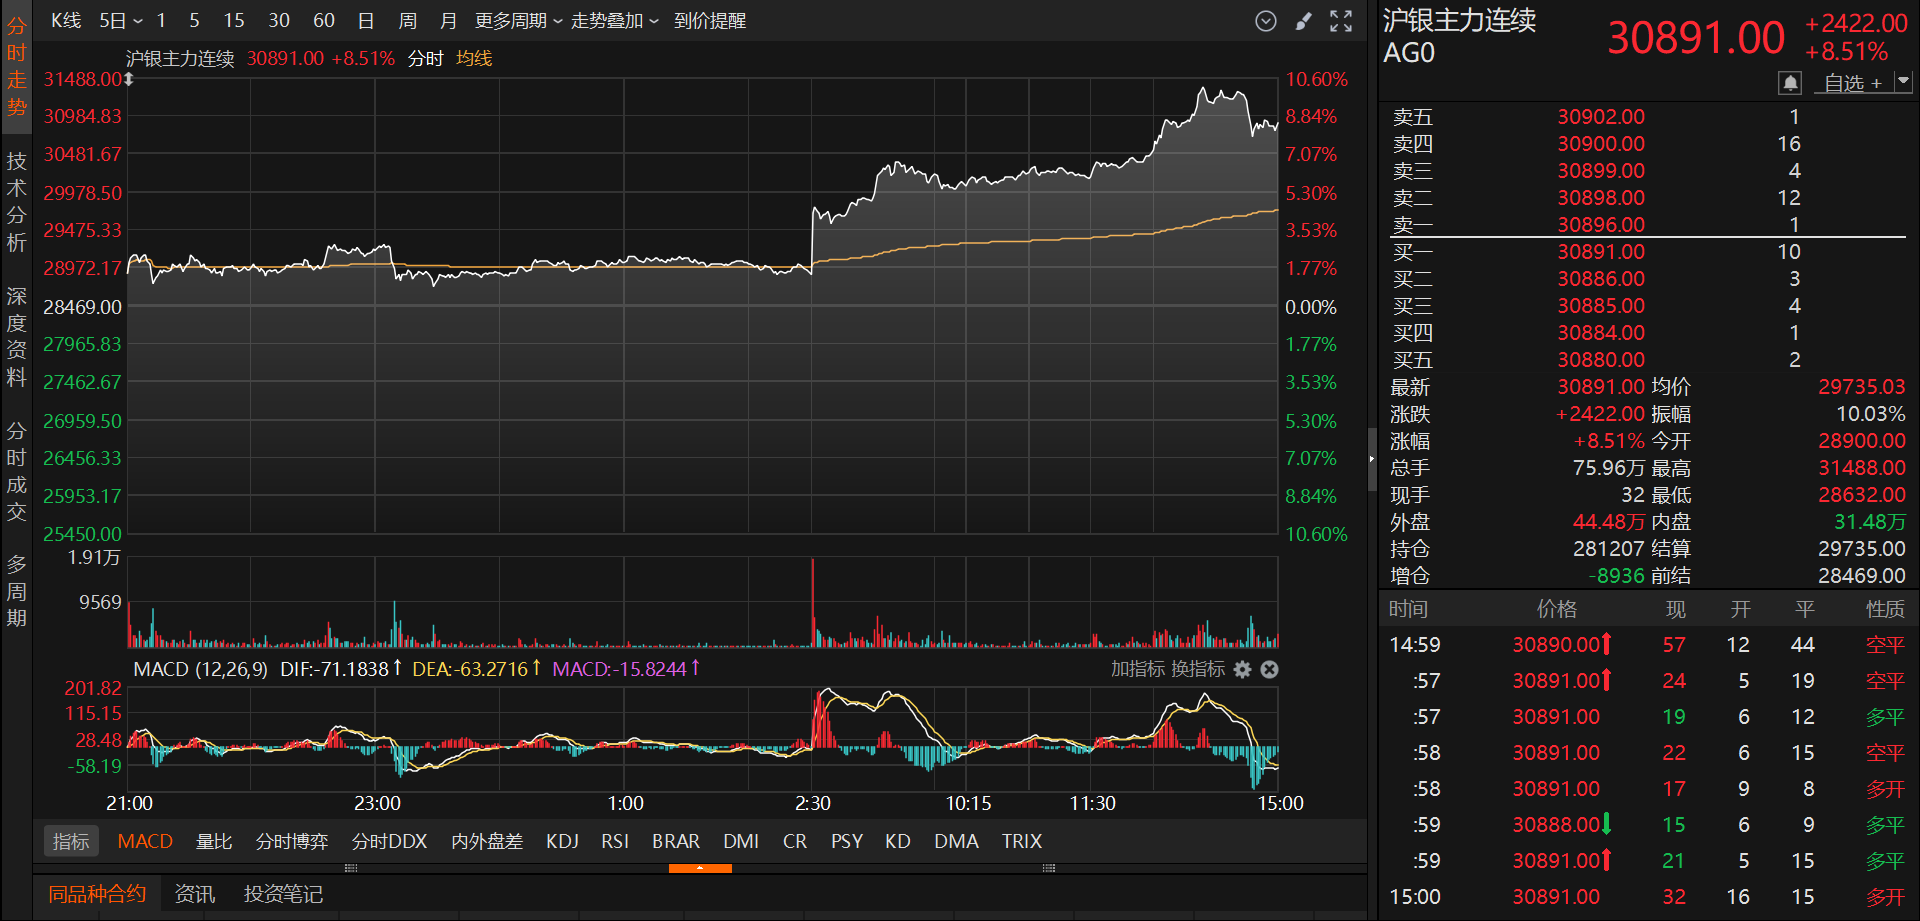Image resolution: width=1920 pixels, height=921 pixels.
Task: Open MACD indicator settings gear
Action: [1242, 670]
